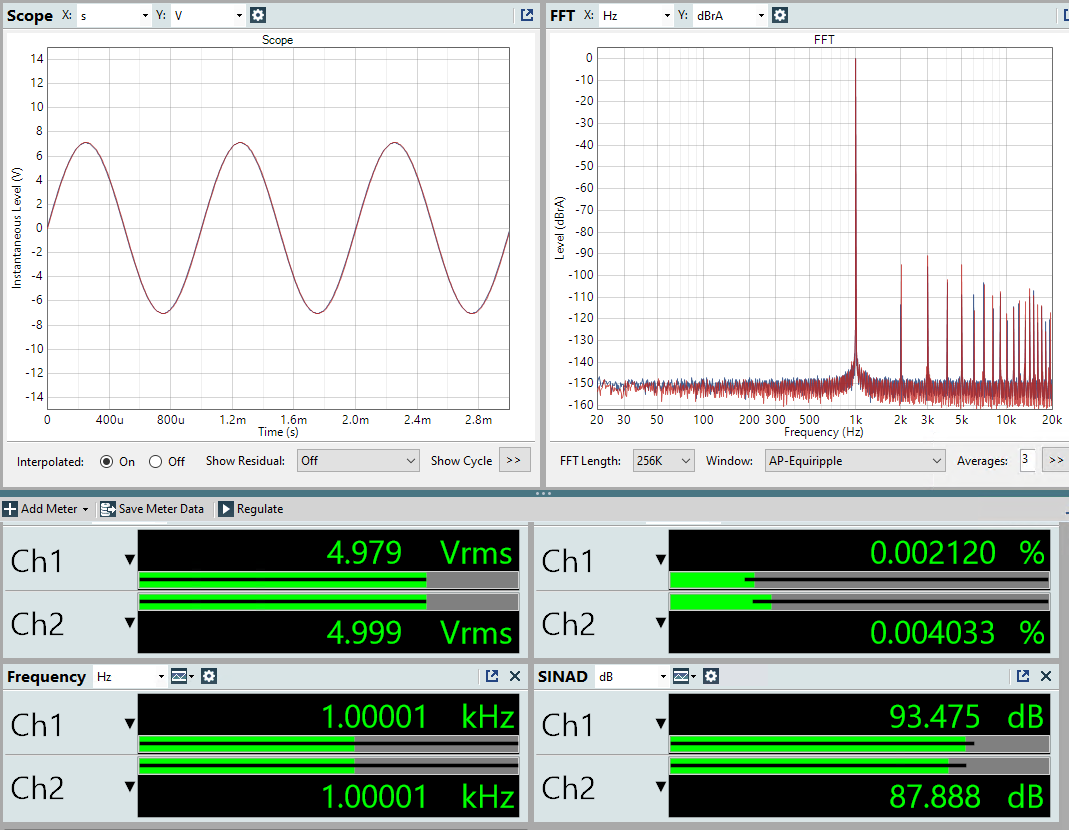Click the Scope waveform graph

tap(278, 228)
